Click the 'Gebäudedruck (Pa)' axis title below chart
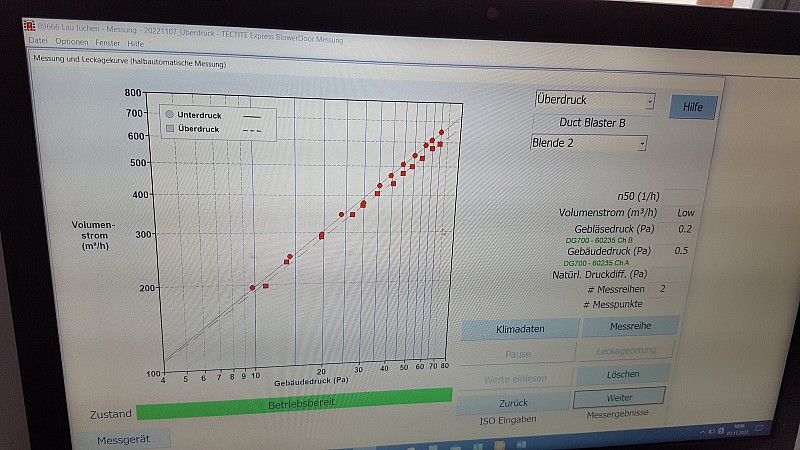The image size is (800, 450). pyautogui.click(x=311, y=382)
